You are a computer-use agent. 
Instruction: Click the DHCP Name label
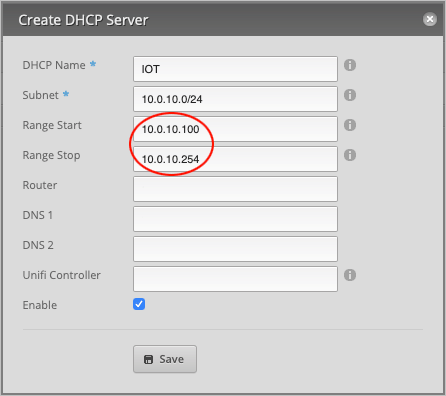[x=54, y=65]
